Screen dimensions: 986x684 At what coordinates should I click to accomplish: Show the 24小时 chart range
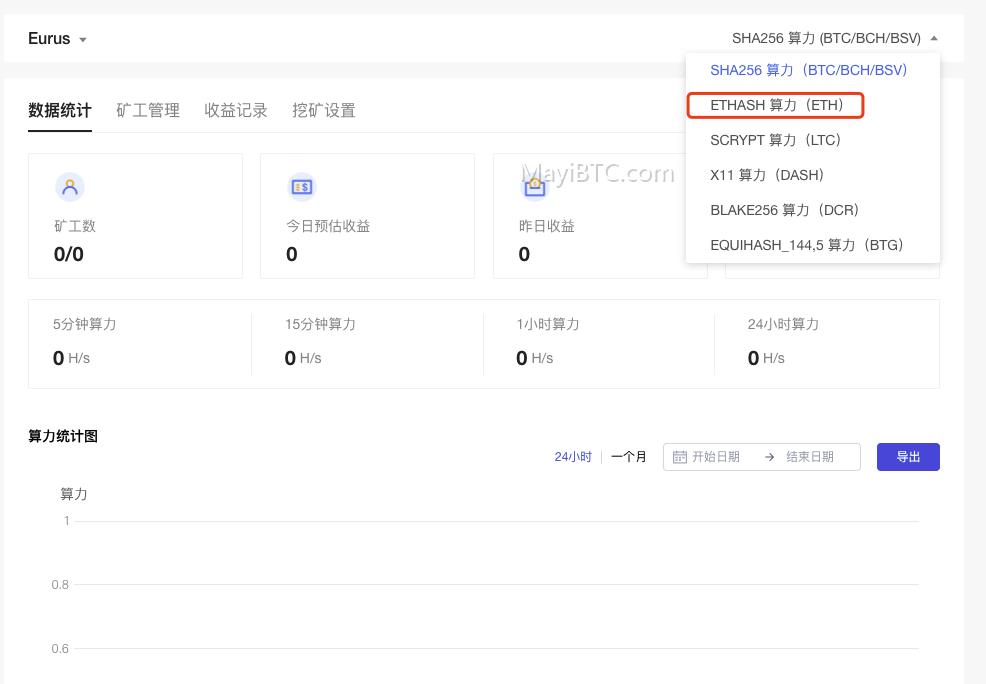coord(573,457)
